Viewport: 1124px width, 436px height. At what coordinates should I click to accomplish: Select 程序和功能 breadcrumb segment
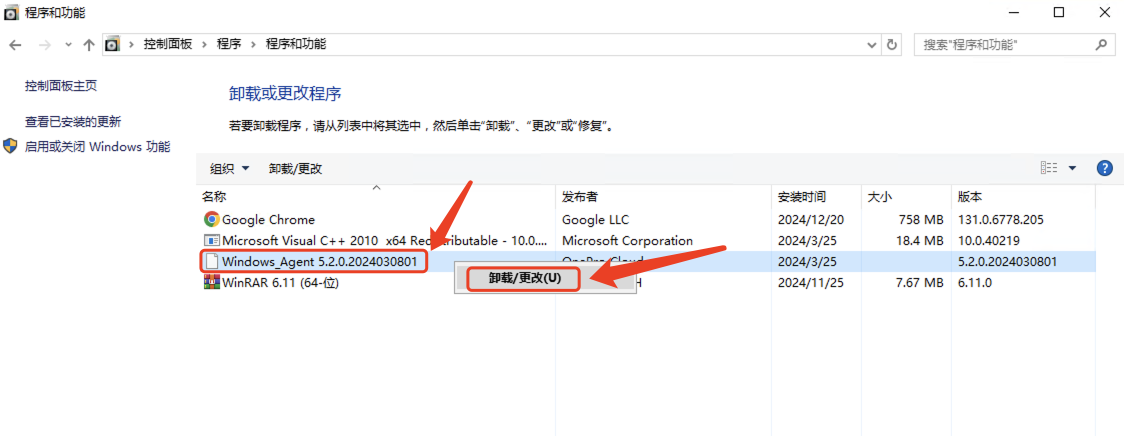tap(296, 44)
